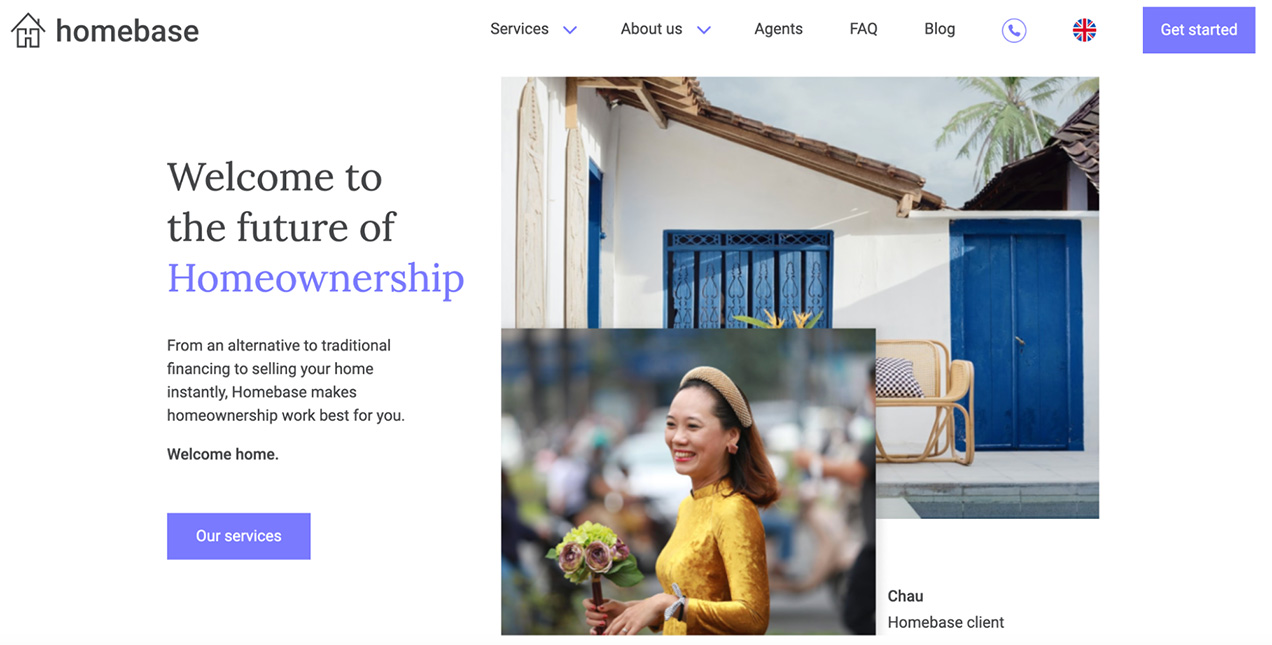
Task: Go to the Agents page
Action: [778, 29]
